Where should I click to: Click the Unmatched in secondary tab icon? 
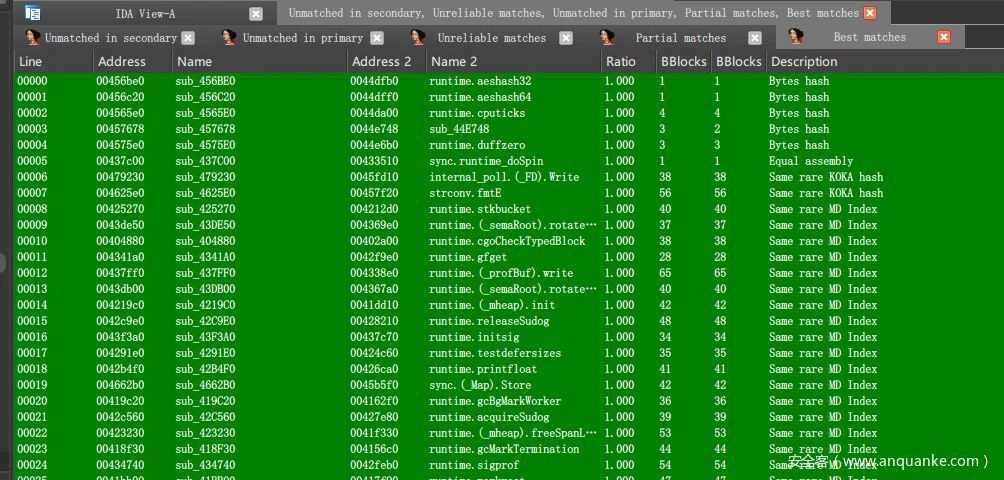point(33,37)
